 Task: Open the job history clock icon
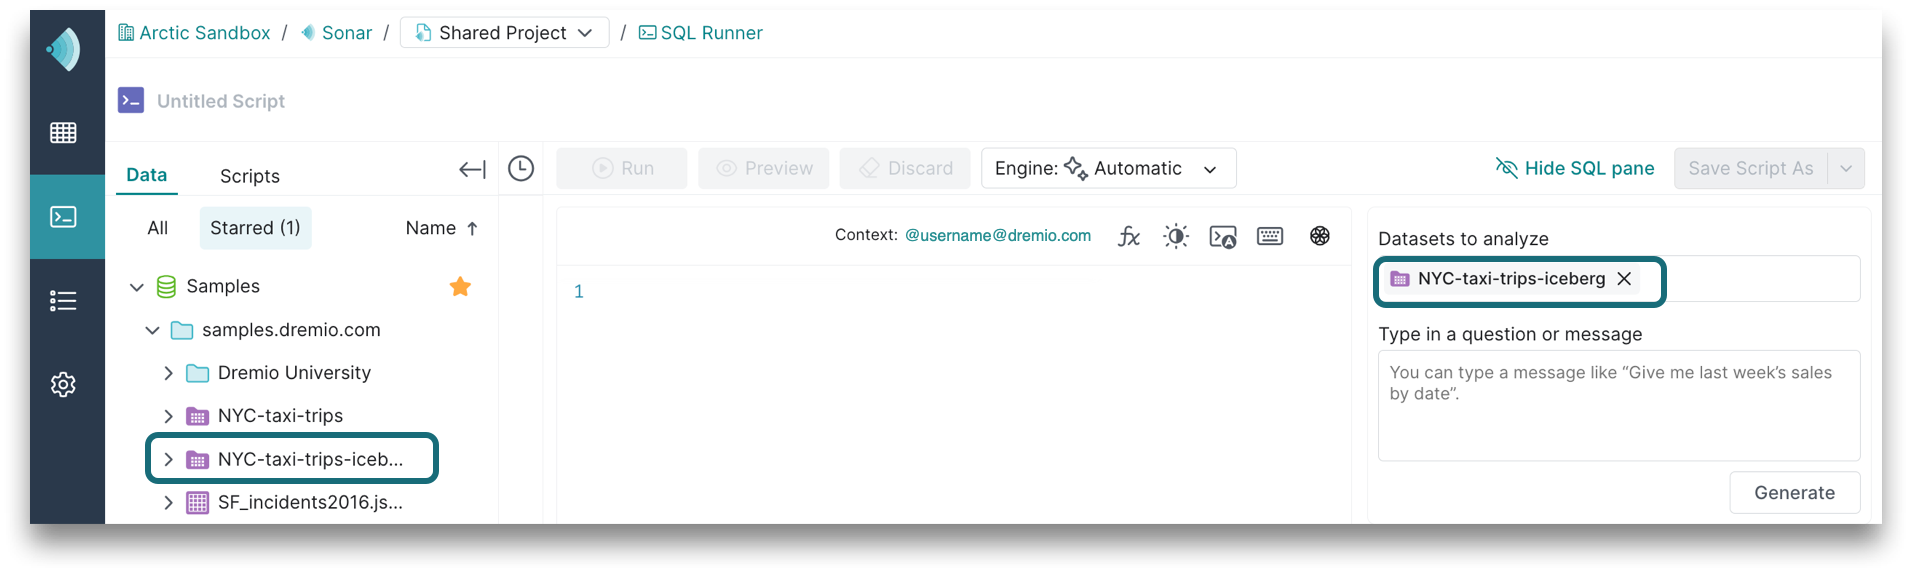pos(521,168)
